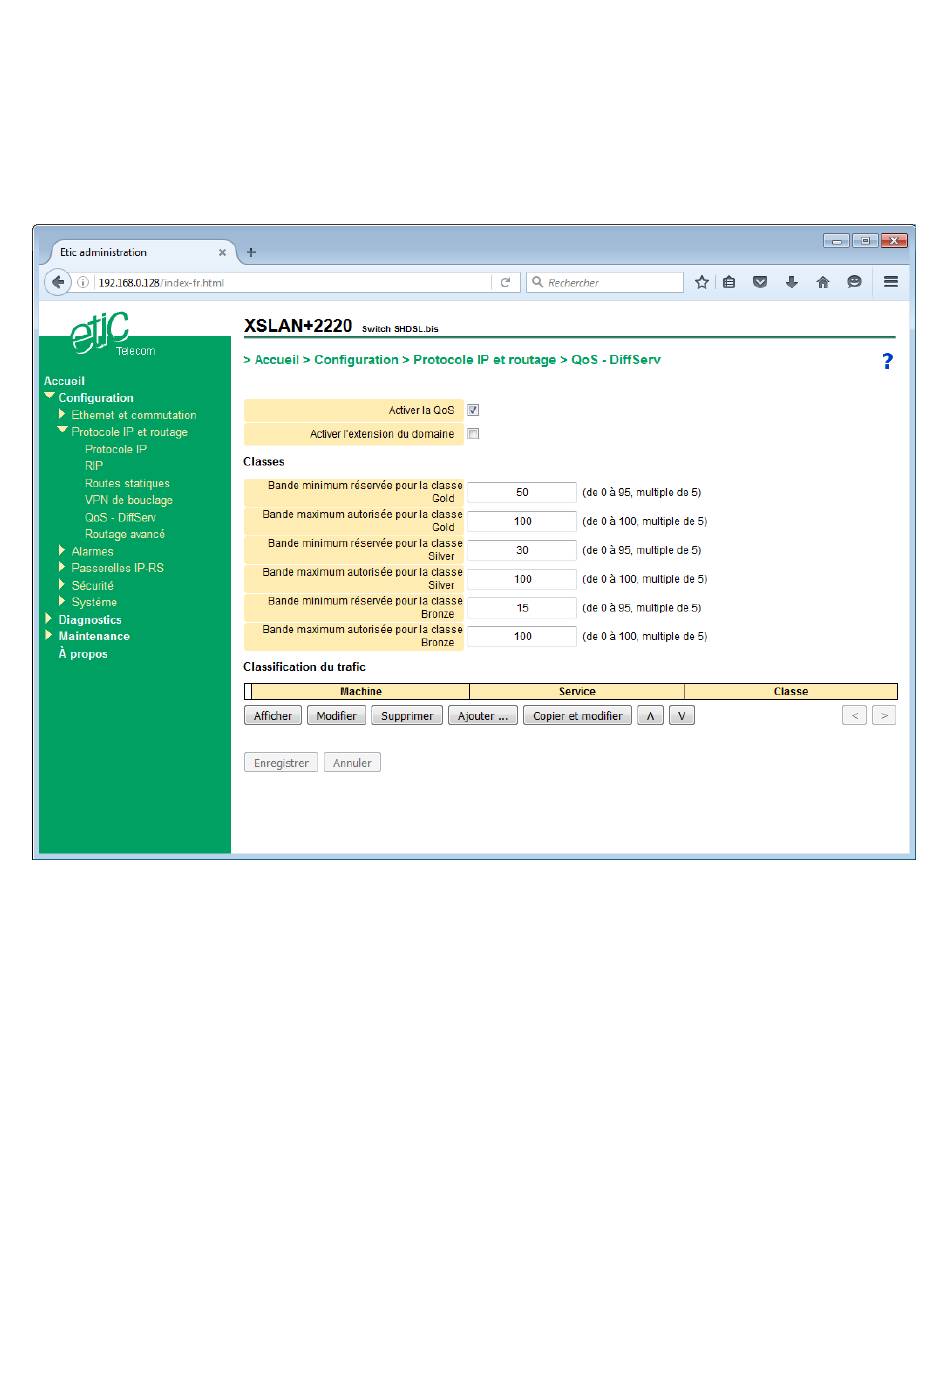Click the Silver minimum band field
950x1397 pixels.
click(x=522, y=550)
